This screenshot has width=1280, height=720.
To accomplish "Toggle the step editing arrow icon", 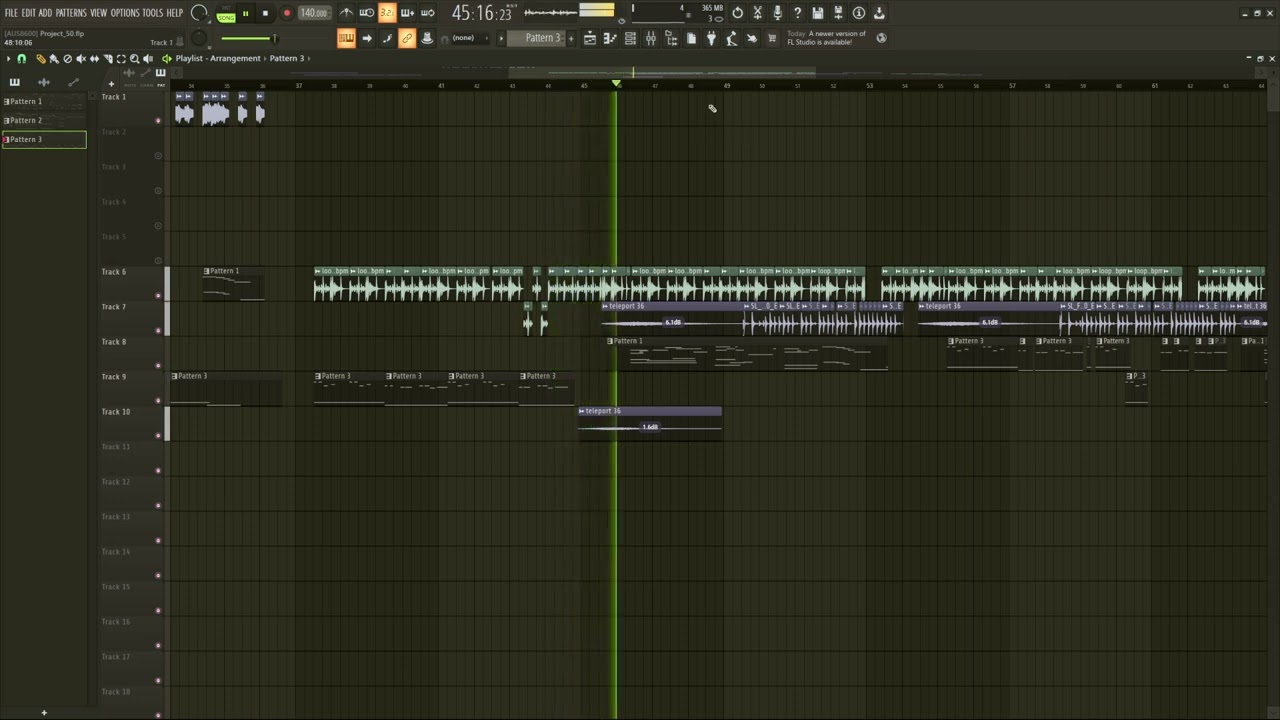I will tap(367, 38).
